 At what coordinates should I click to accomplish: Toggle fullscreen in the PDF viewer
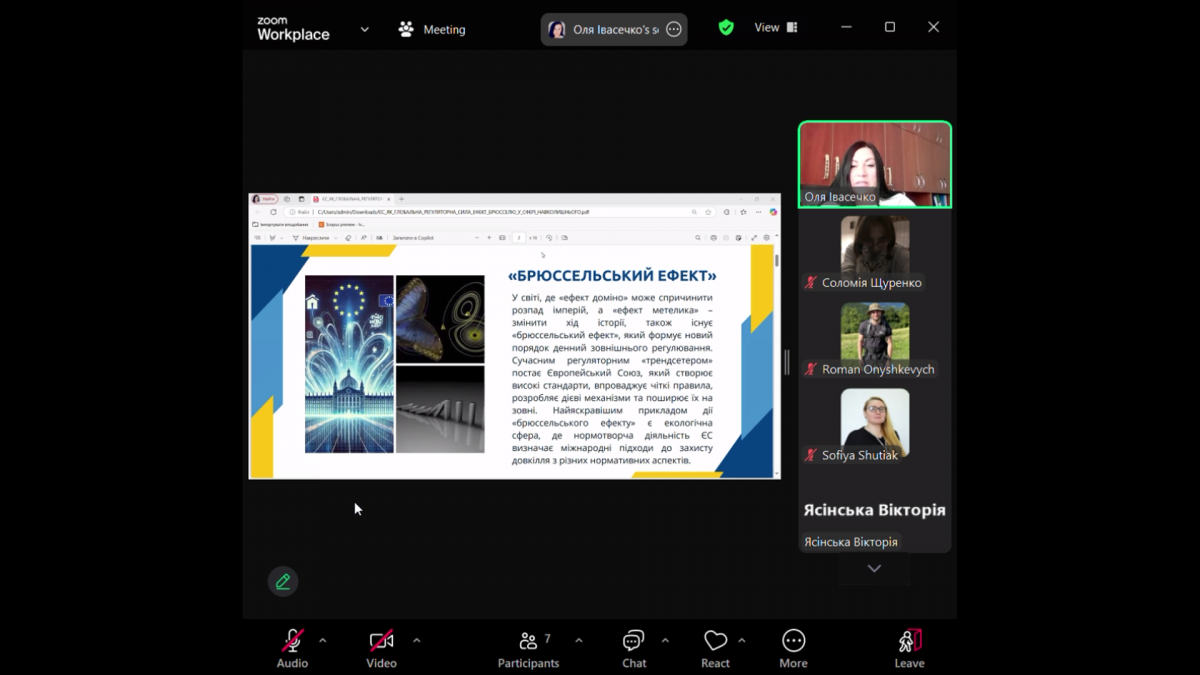(x=752, y=238)
